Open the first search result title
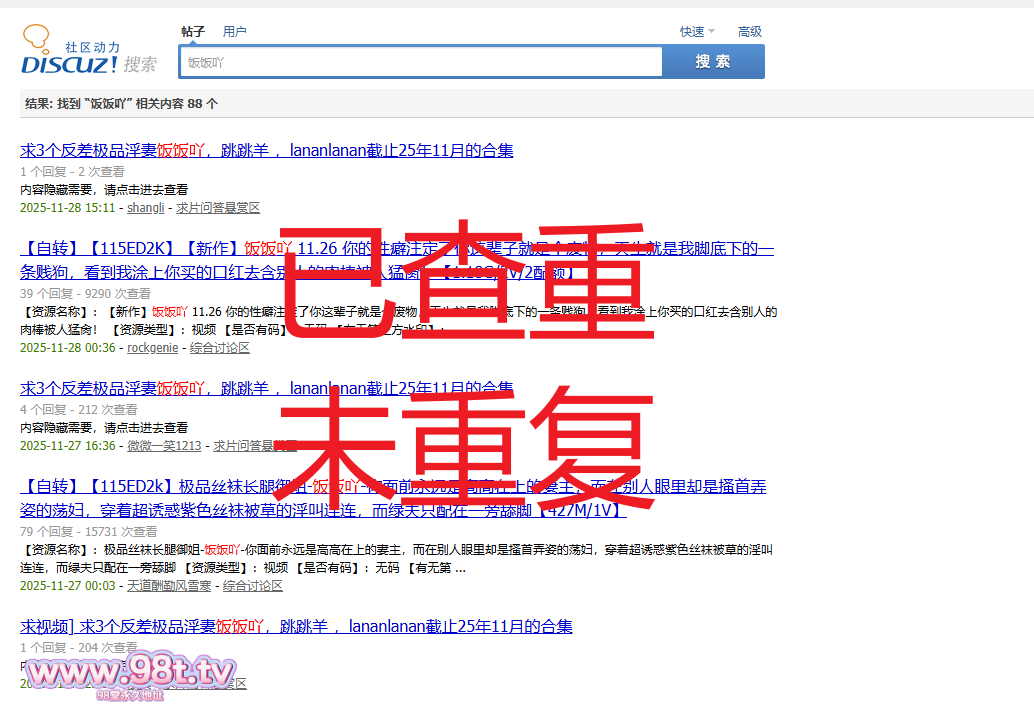The width and height of the screenshot is (1034, 710). tap(267, 151)
